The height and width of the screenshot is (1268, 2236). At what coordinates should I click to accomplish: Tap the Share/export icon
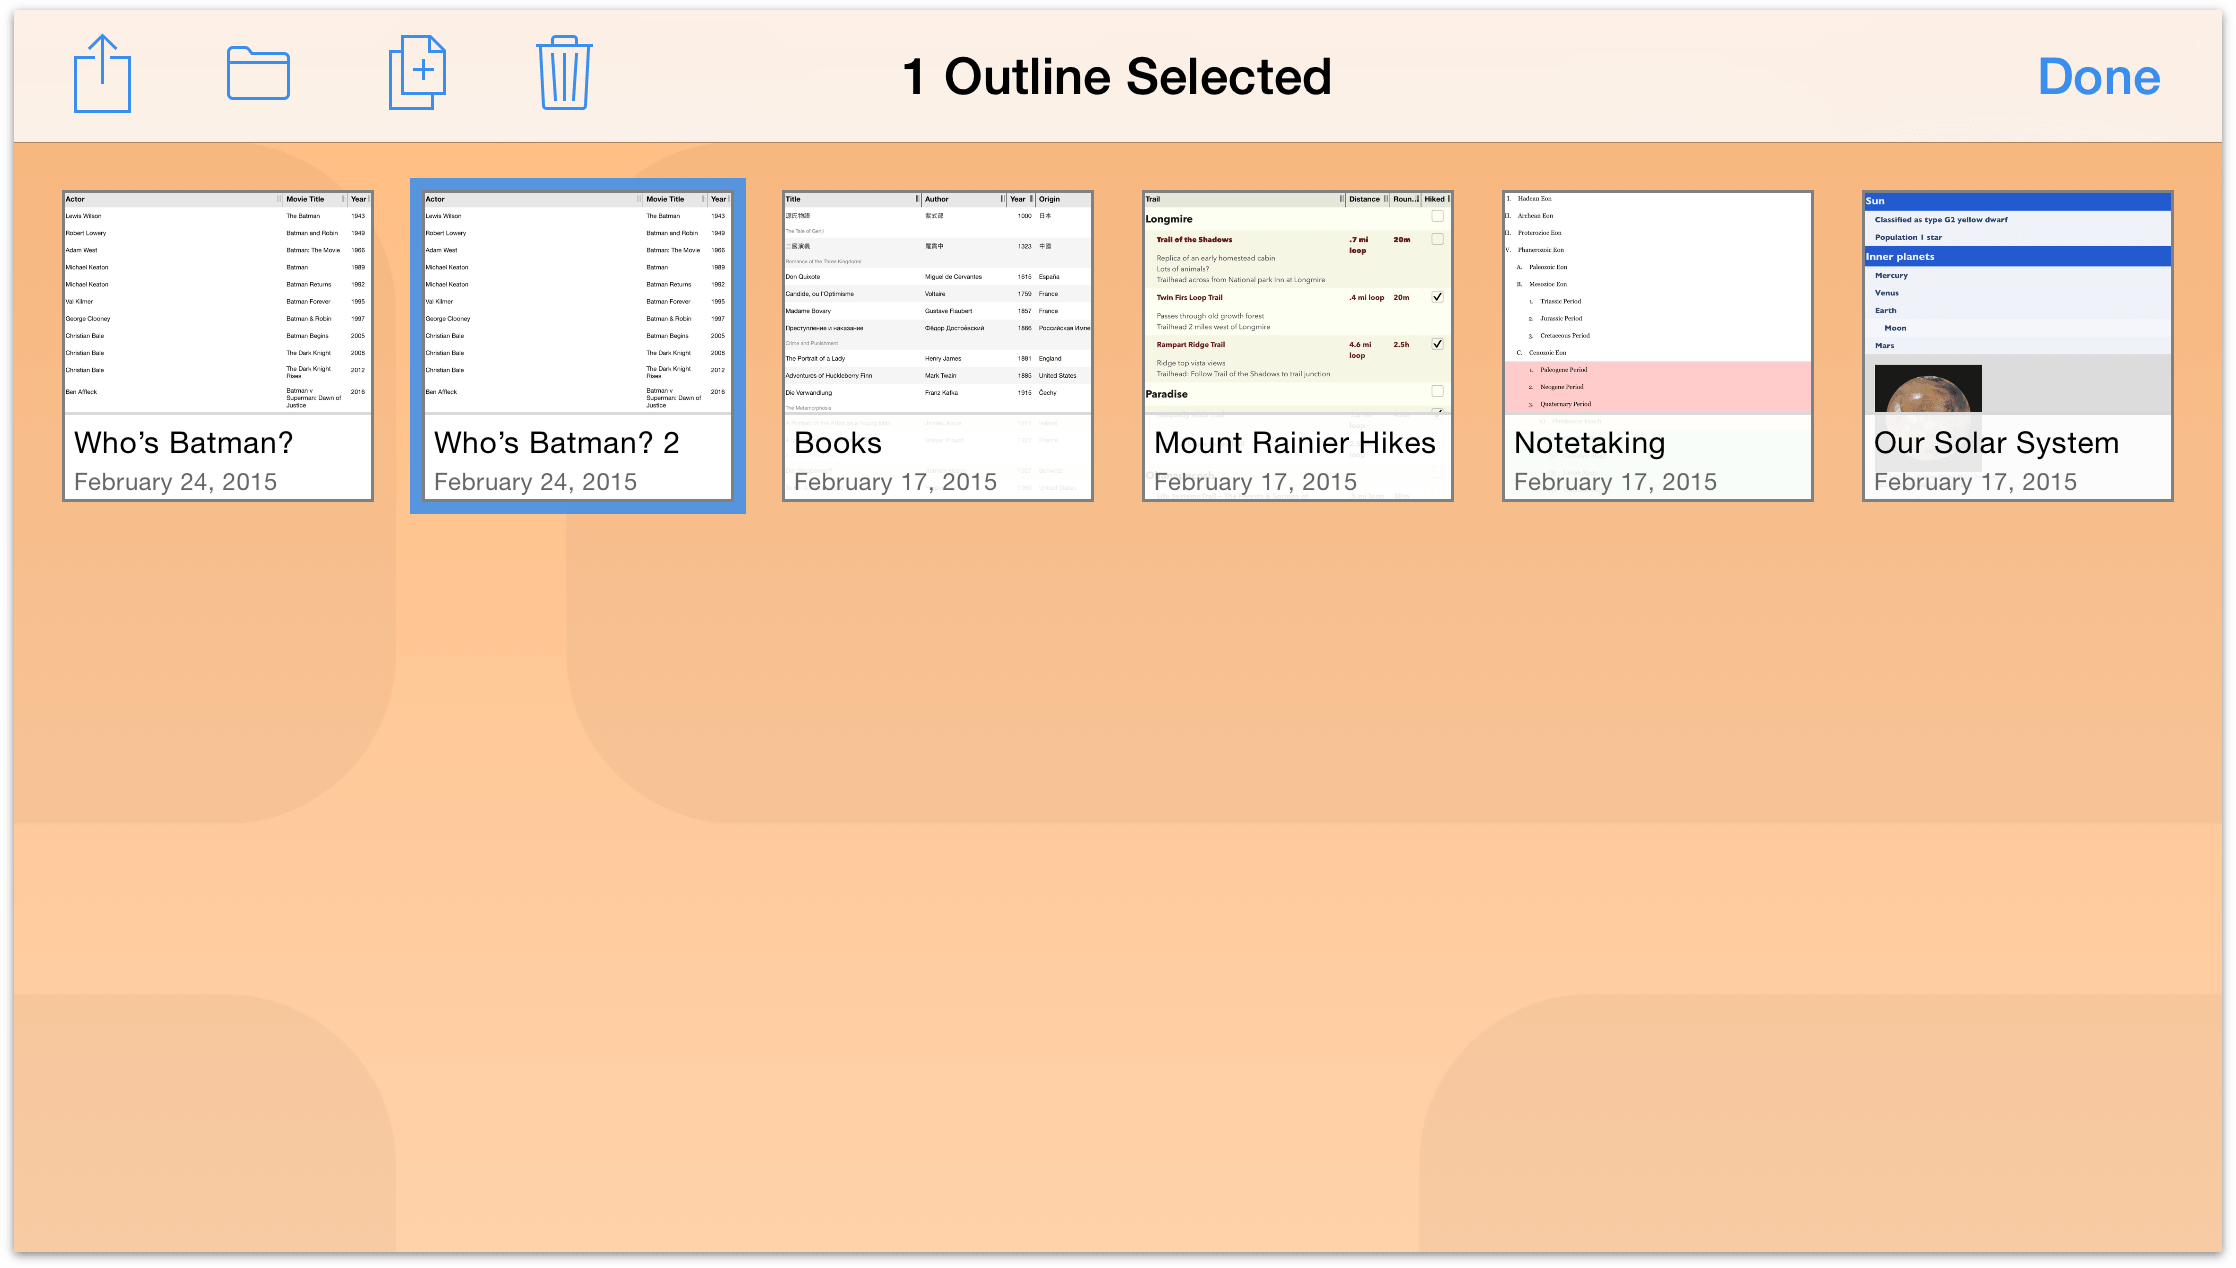[102, 74]
